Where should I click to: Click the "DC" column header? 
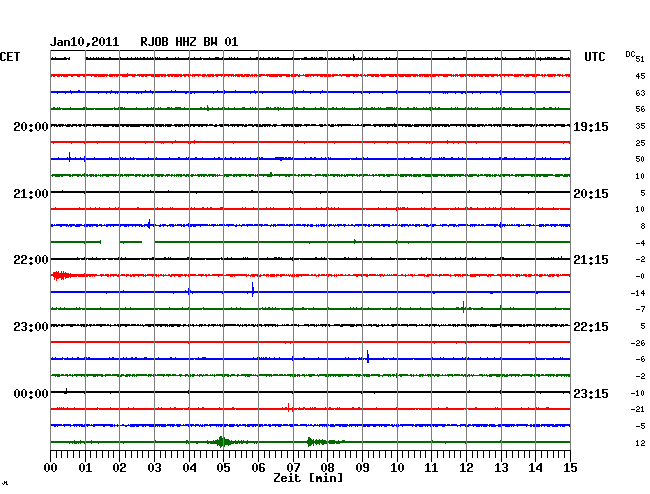click(x=630, y=54)
